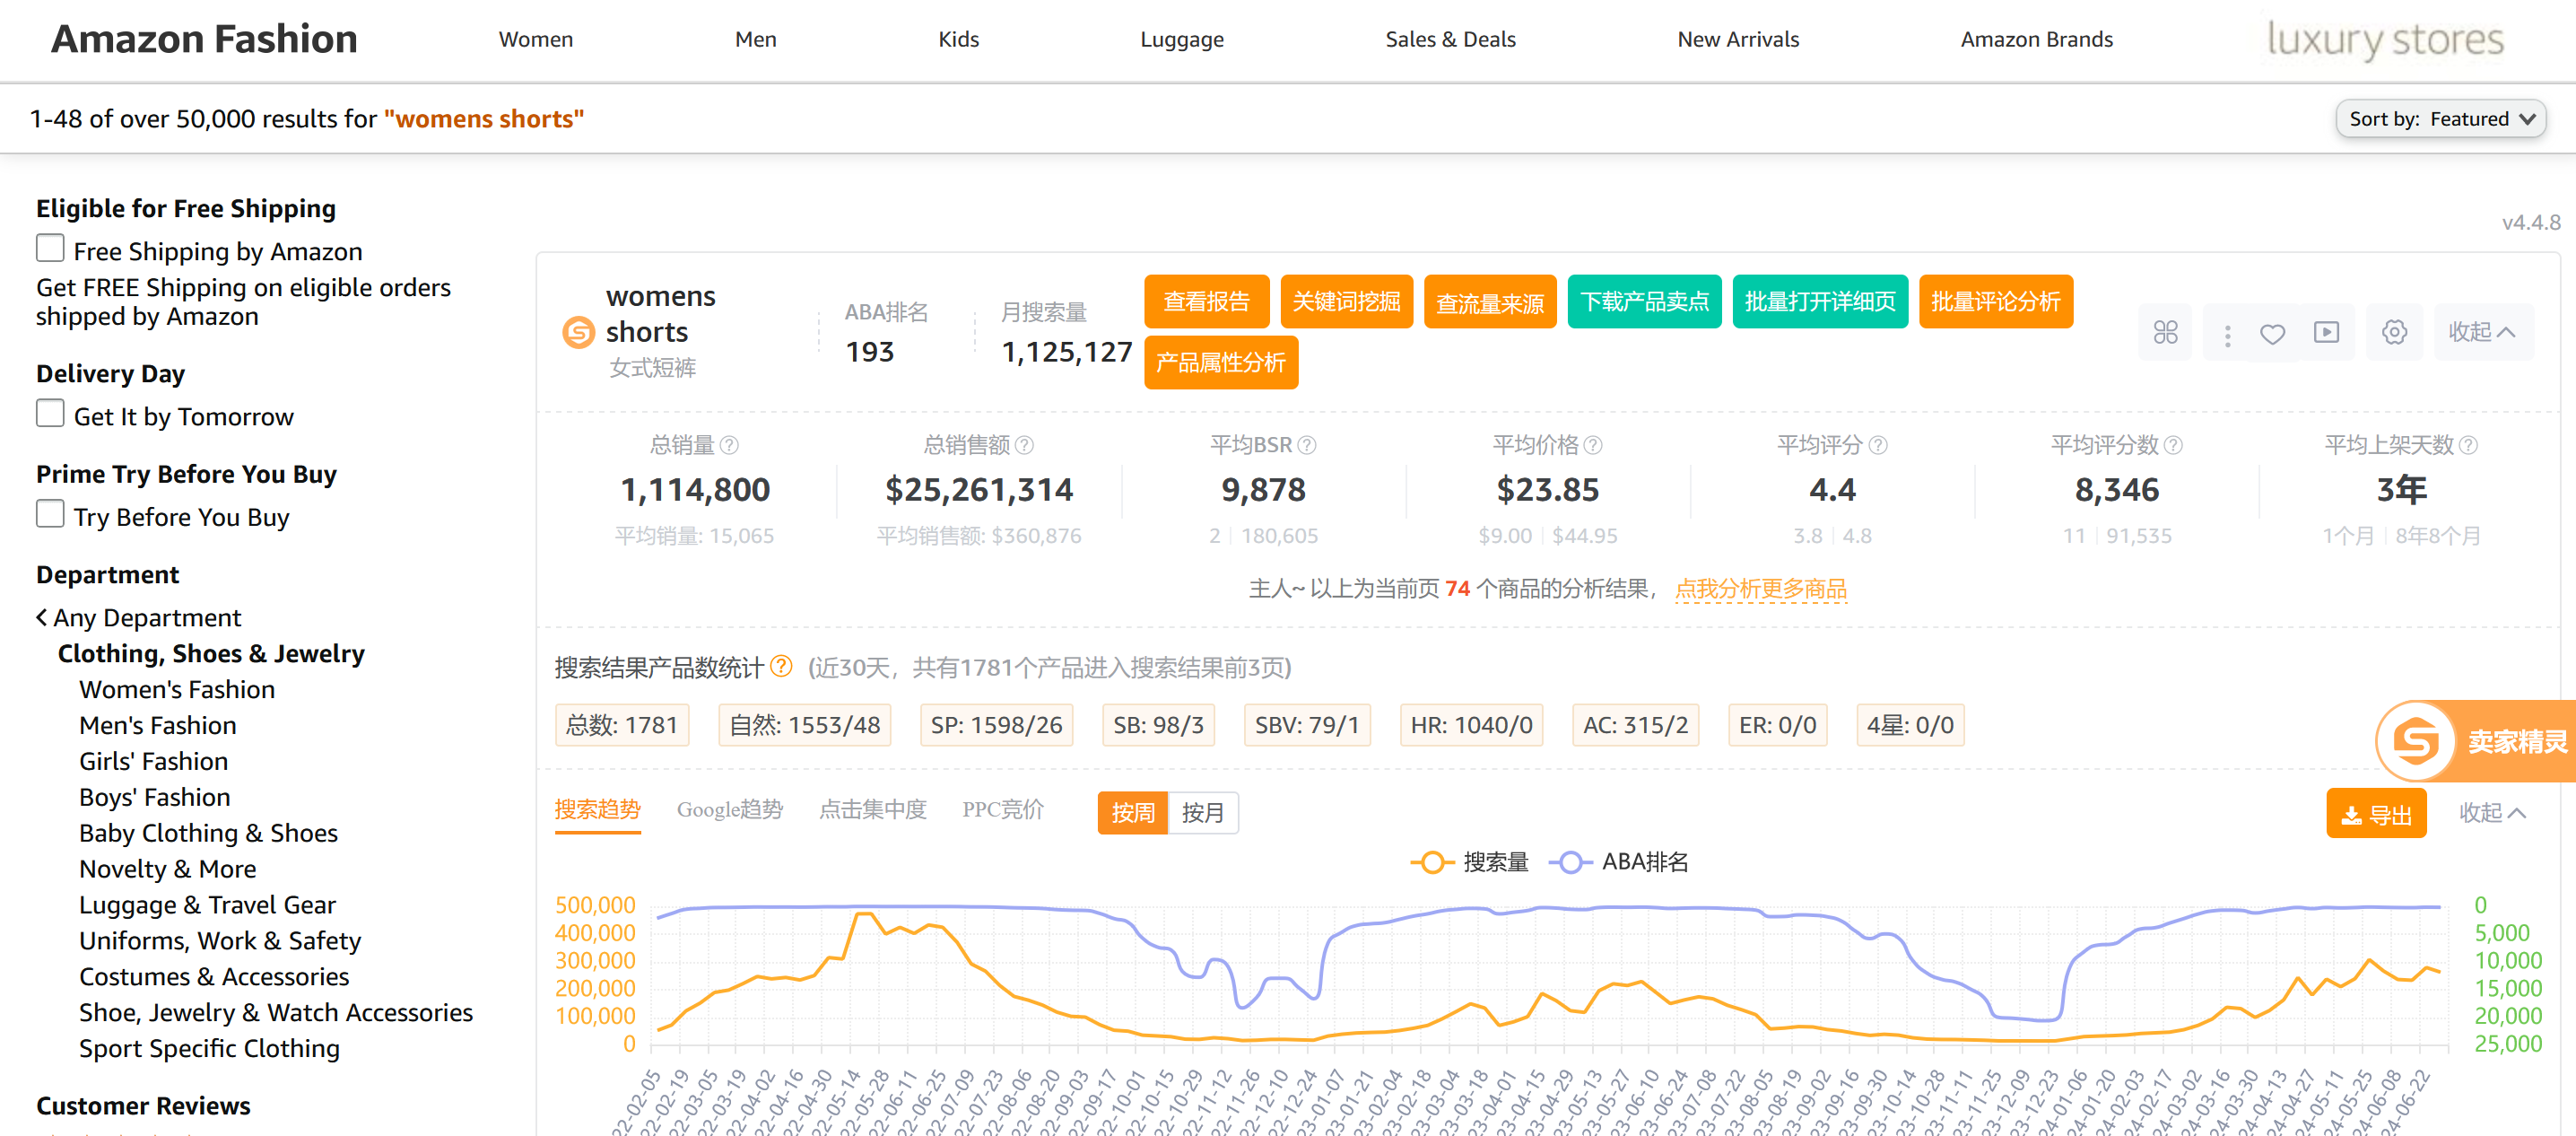Click the 点我分析更多商品 link
Viewport: 2576px width, 1136px height.
click(1760, 588)
